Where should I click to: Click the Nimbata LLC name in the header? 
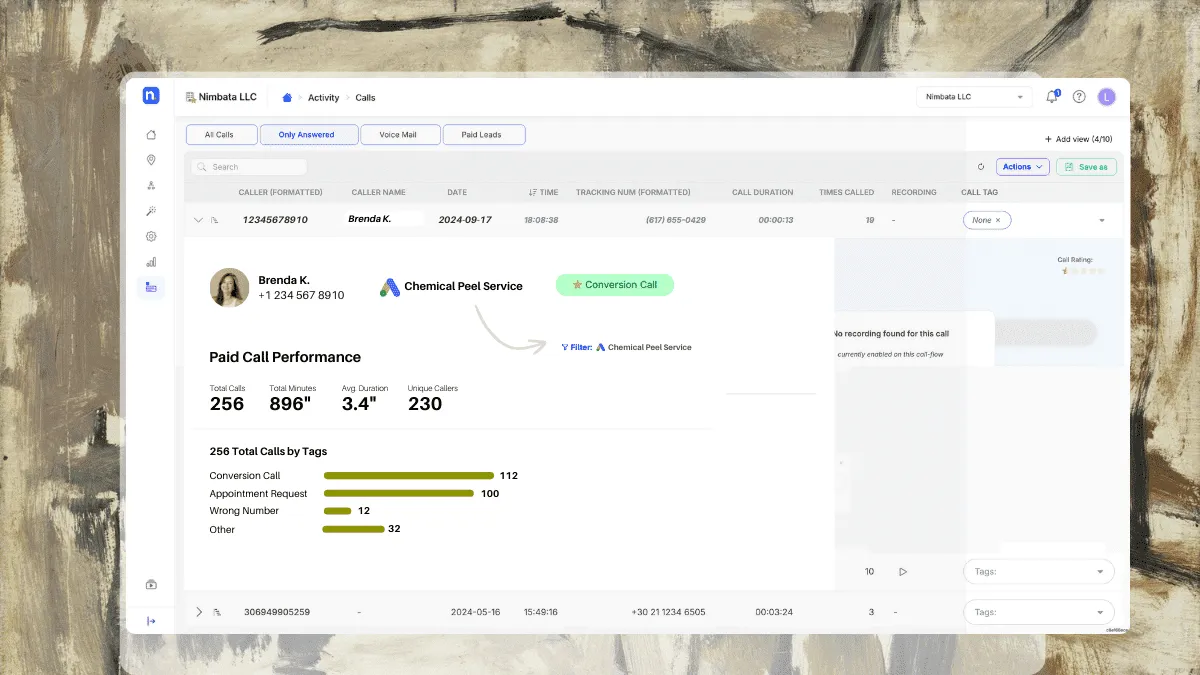228,97
